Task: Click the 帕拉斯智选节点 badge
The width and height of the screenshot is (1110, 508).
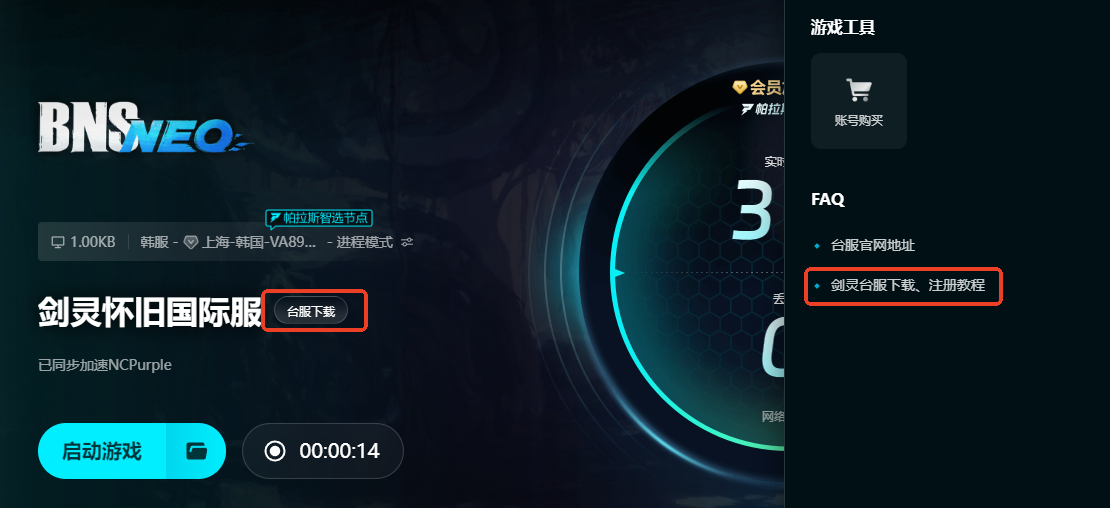Action: [x=319, y=217]
